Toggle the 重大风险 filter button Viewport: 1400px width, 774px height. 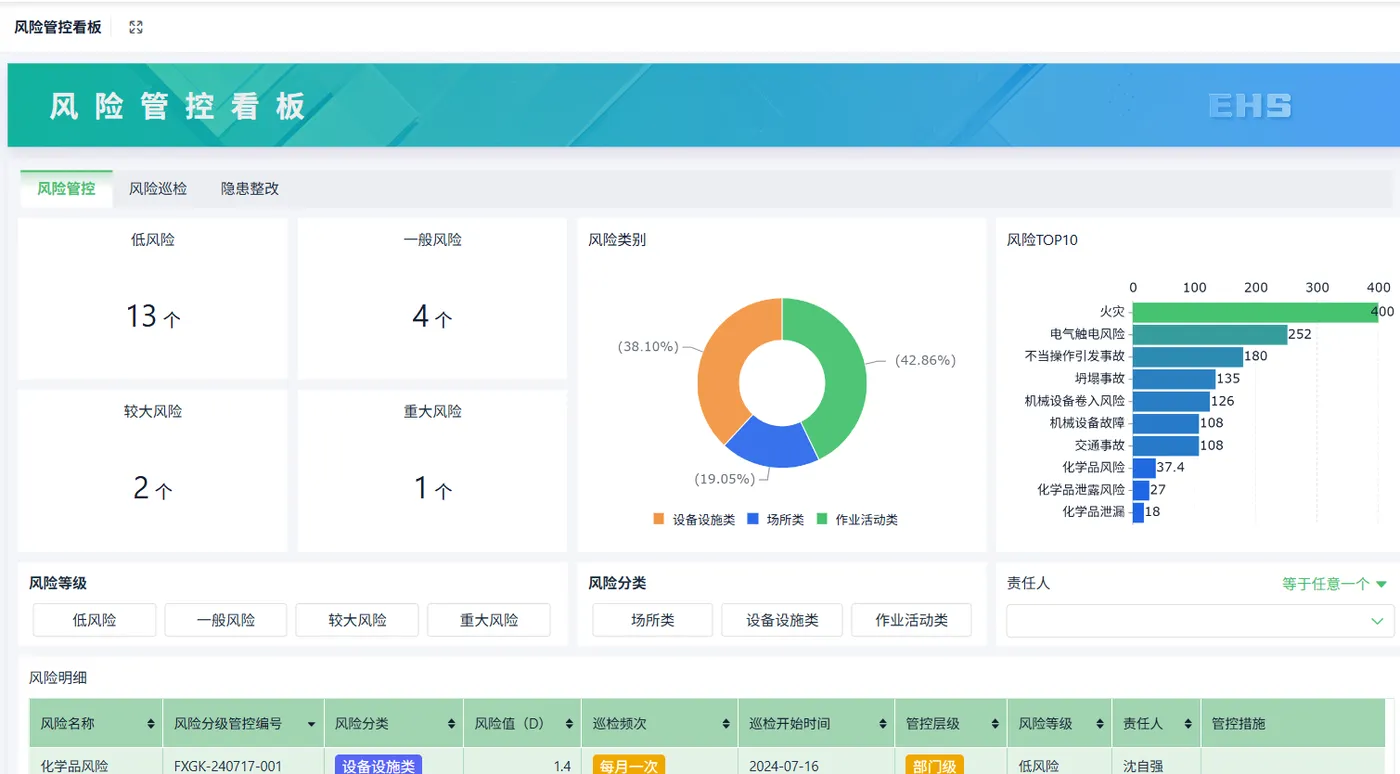pos(489,620)
